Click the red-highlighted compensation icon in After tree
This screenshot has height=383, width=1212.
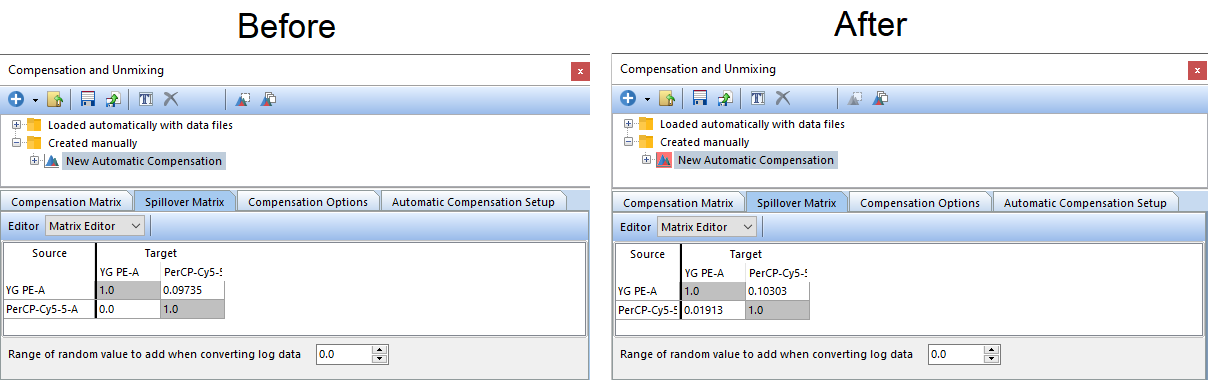664,160
